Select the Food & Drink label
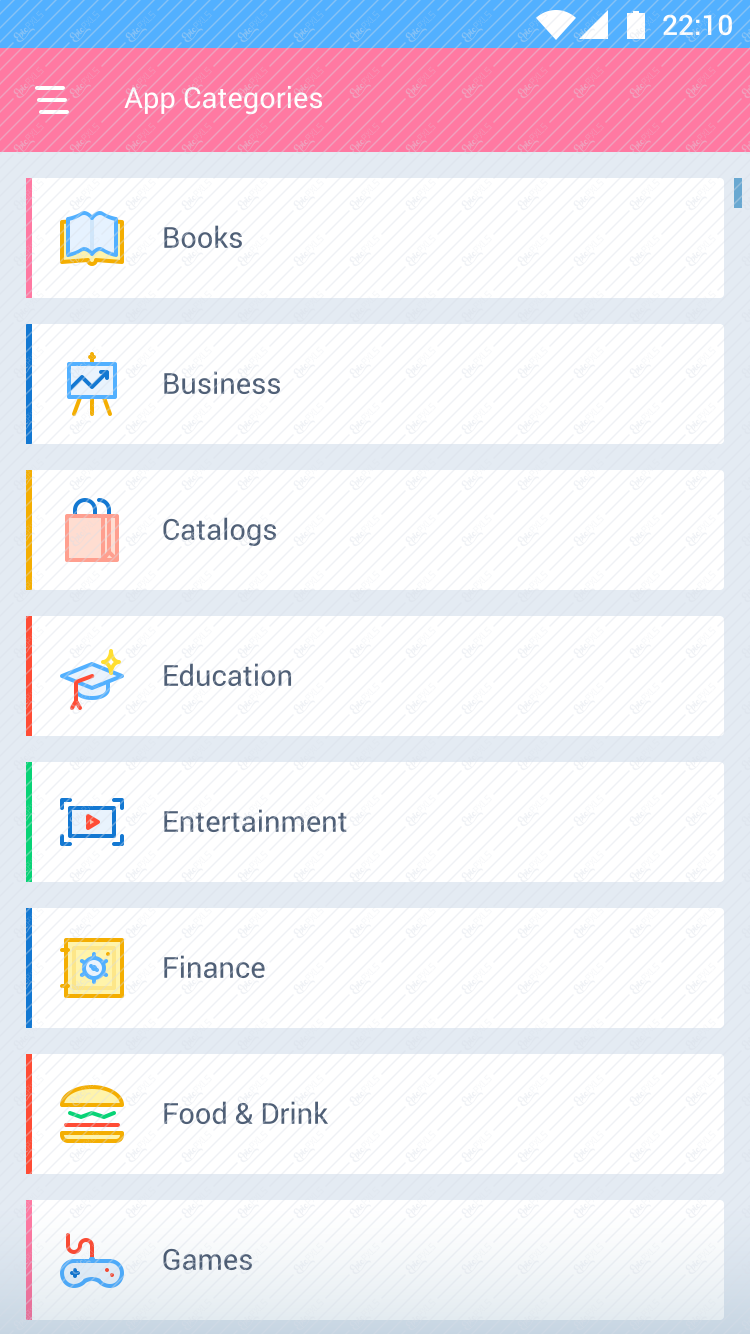 (245, 1114)
